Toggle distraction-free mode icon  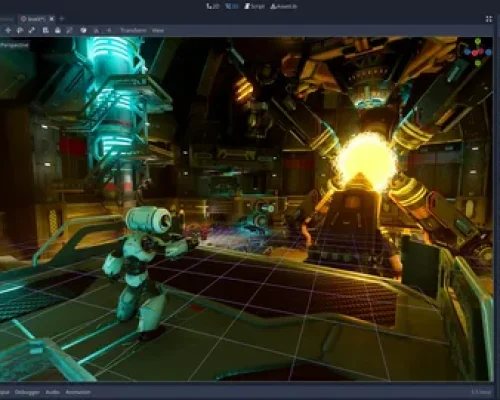pyautogui.click(x=489, y=19)
